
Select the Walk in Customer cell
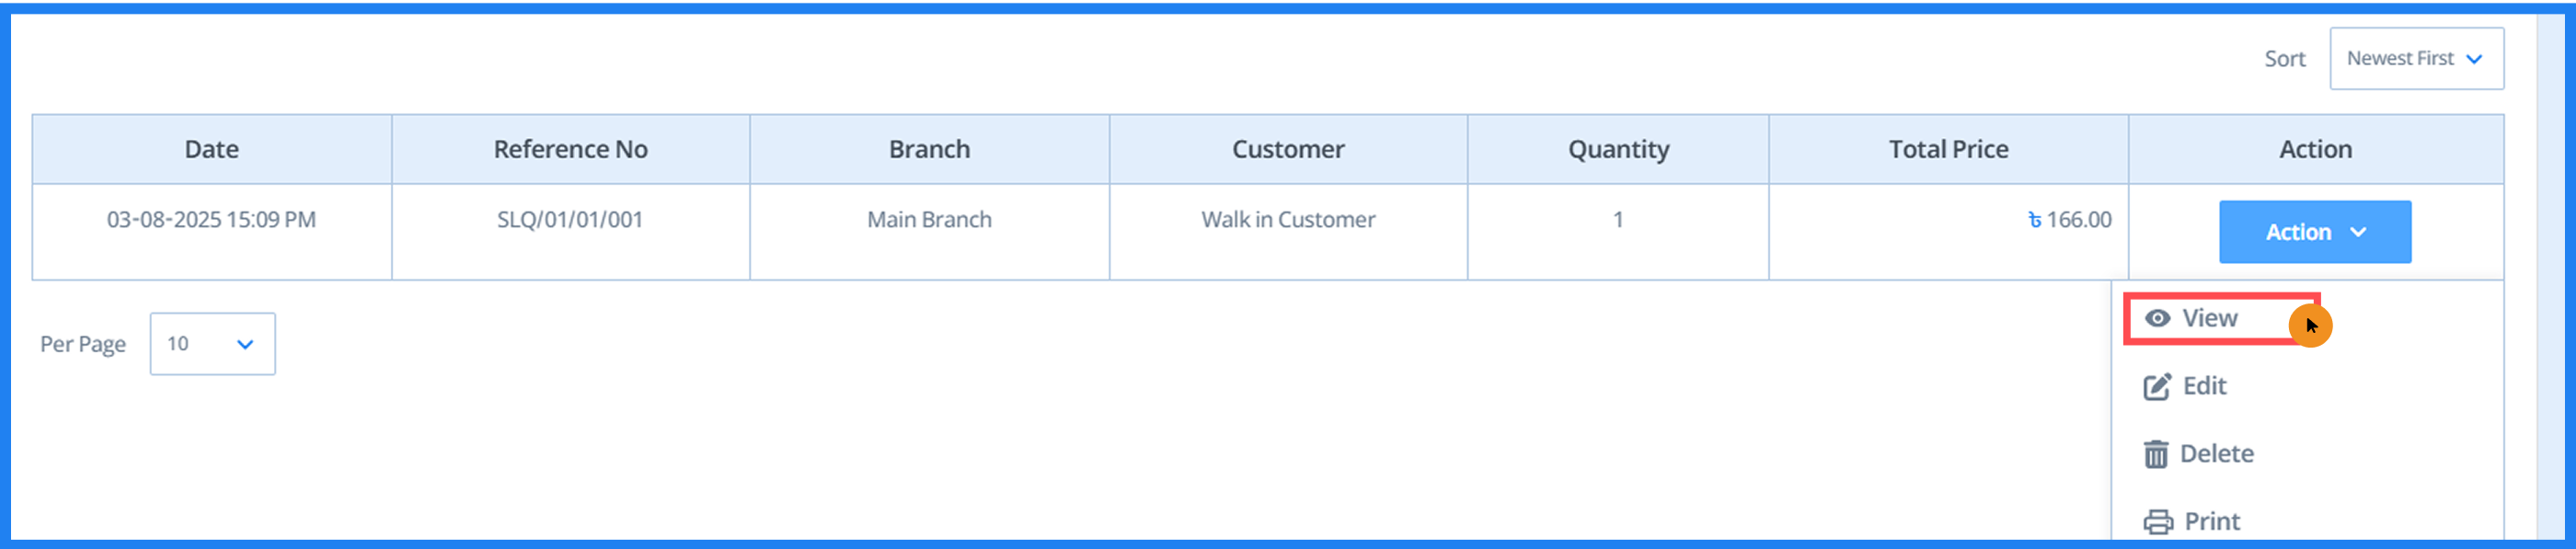pos(1288,219)
